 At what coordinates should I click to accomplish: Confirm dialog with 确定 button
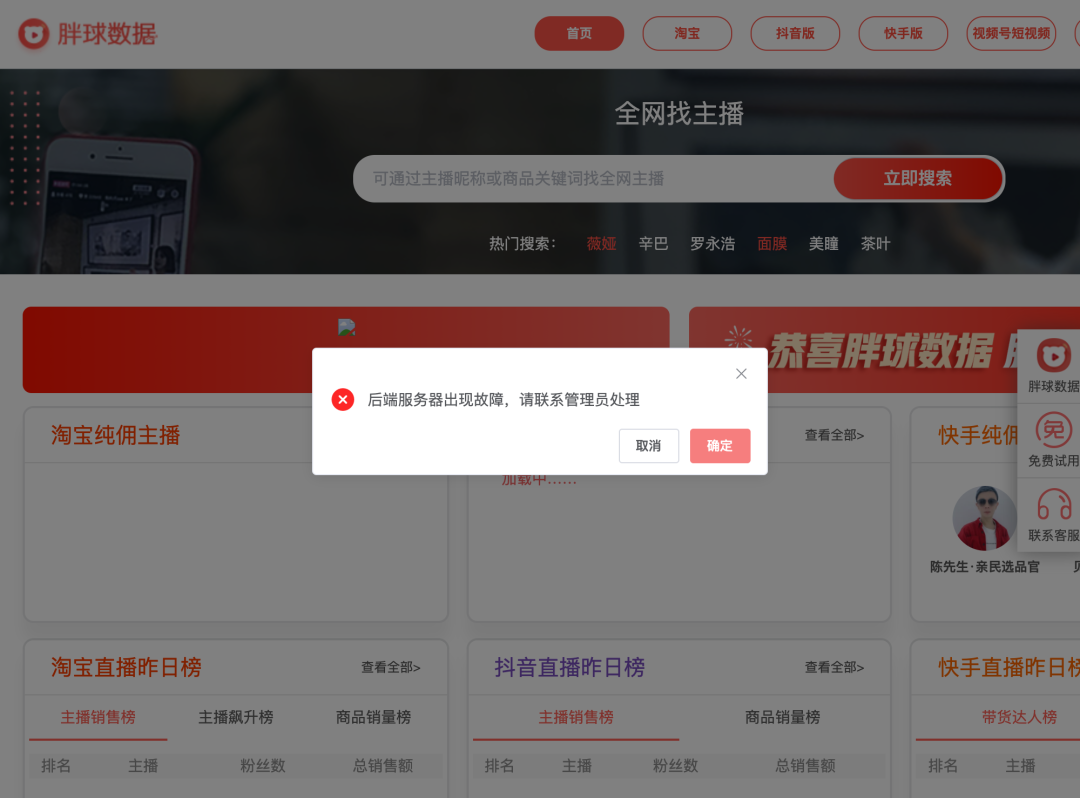(x=720, y=445)
